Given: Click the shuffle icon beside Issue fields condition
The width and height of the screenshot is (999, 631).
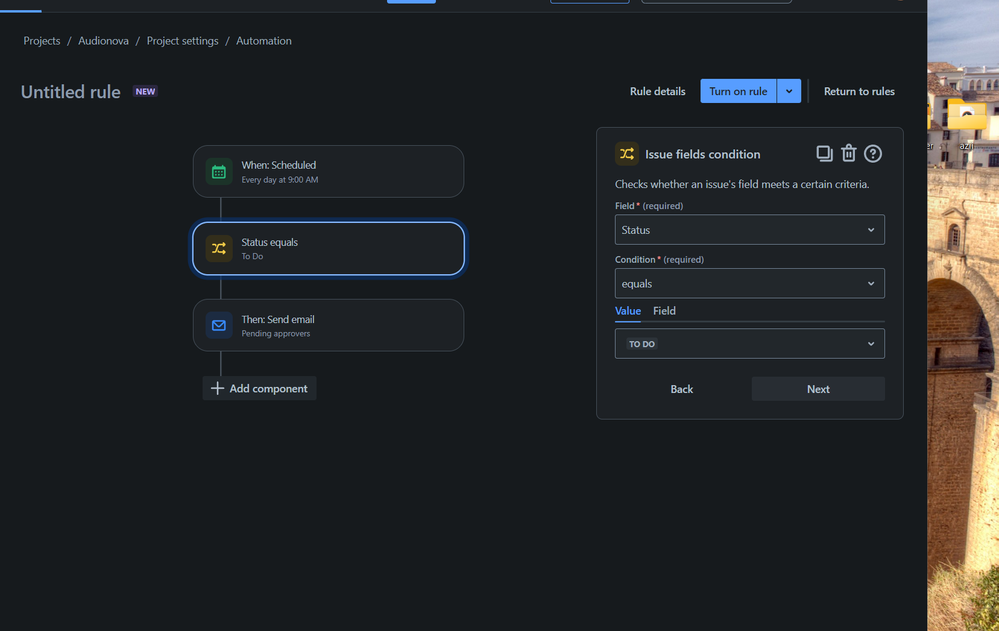Looking at the screenshot, I should (627, 154).
